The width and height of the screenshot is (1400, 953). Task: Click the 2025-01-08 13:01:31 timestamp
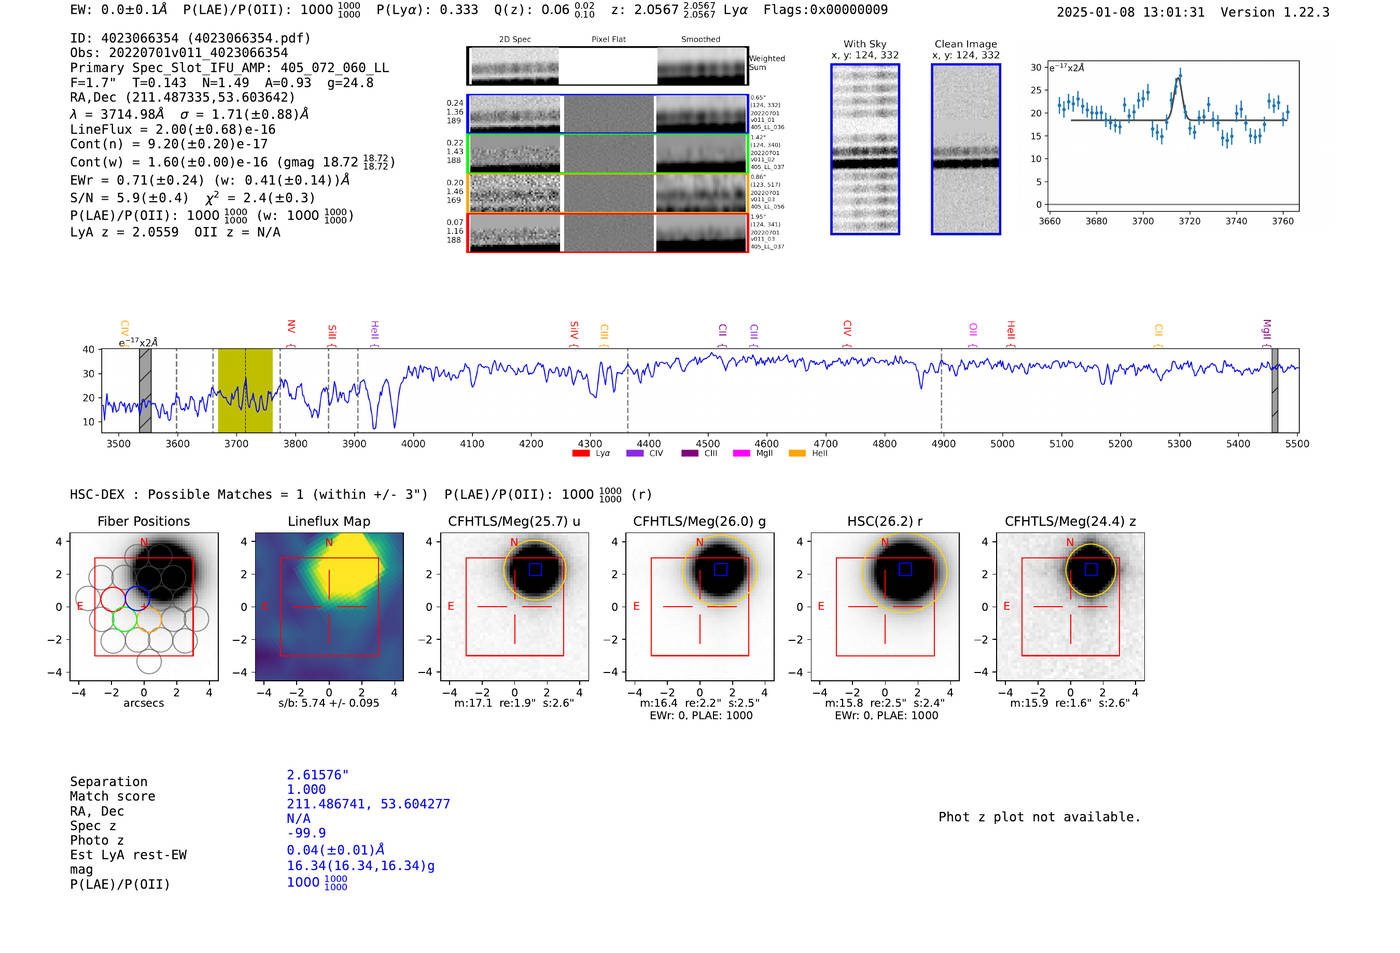1130,12
